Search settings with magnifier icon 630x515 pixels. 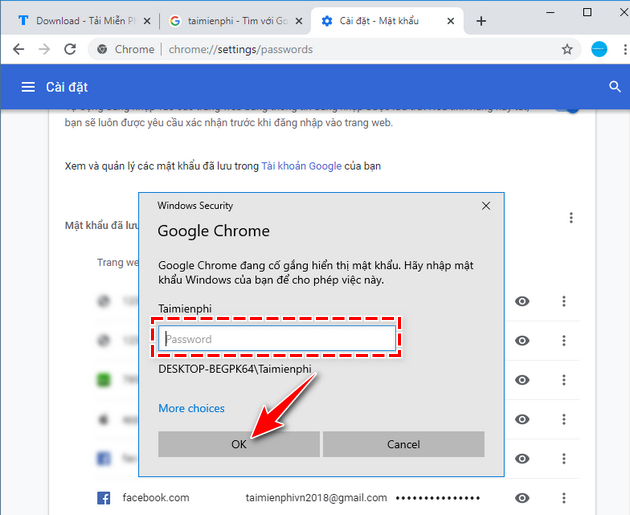(615, 86)
